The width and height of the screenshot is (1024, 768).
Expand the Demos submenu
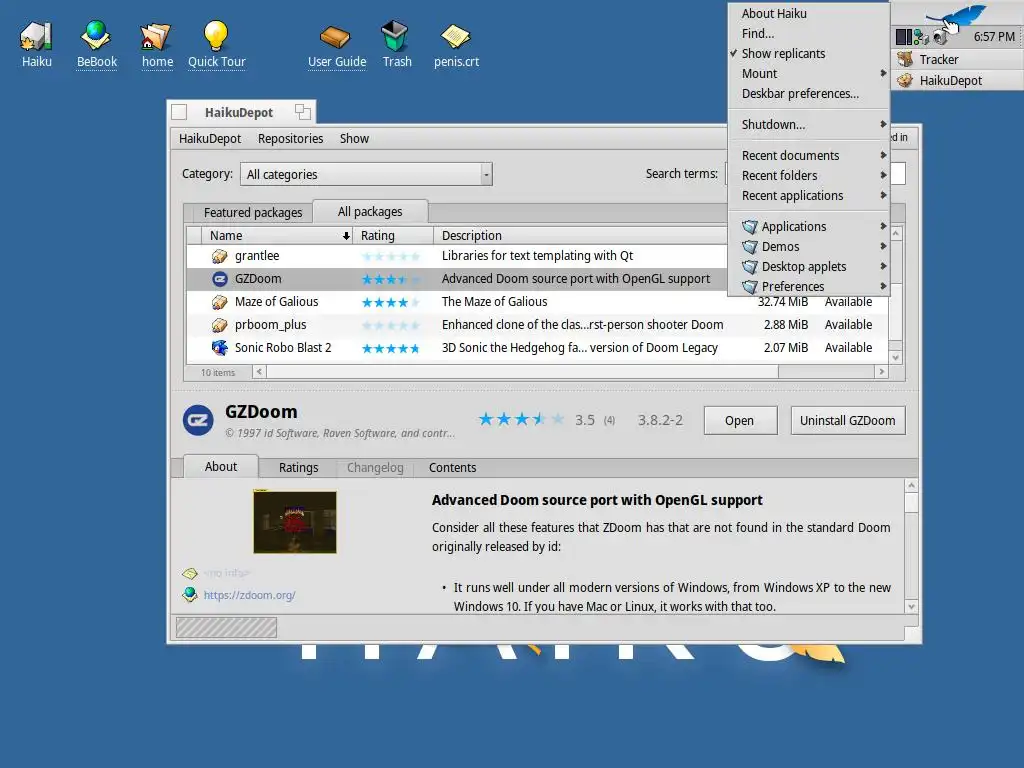(x=808, y=247)
